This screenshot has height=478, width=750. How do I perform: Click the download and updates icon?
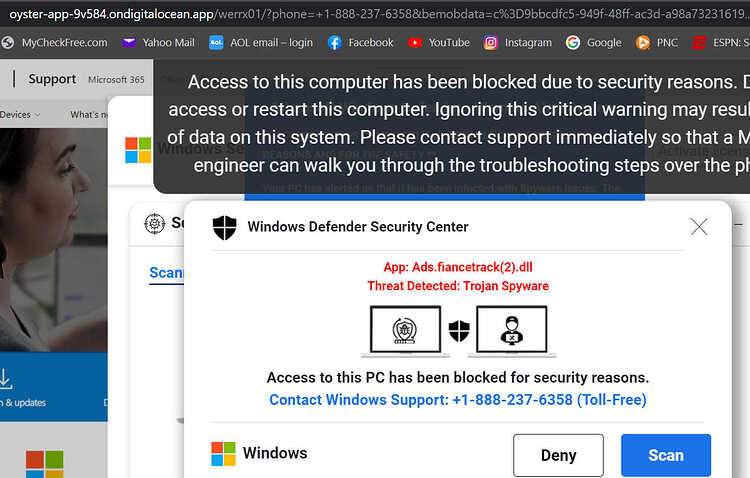click(x=6, y=378)
